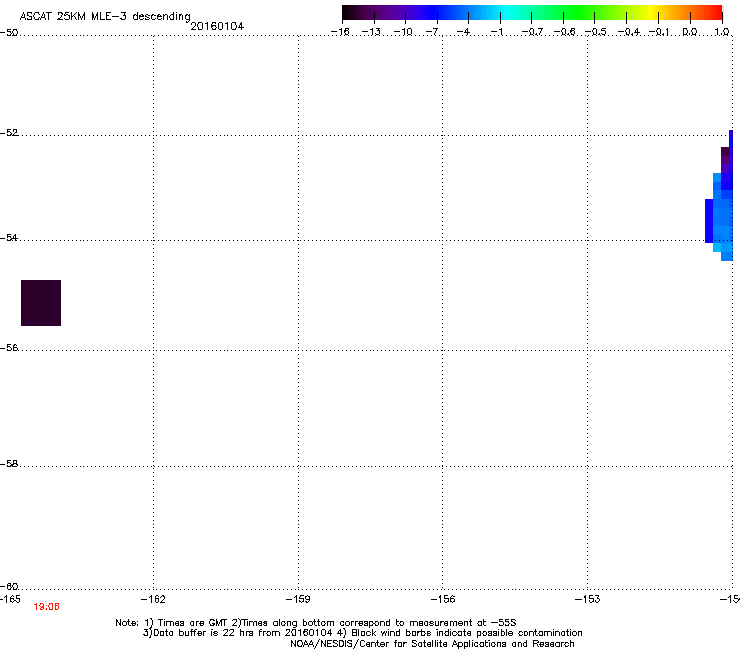Click the longitude label -165
Image resolution: width=740 pixels, height=650 pixels.
[10, 599]
